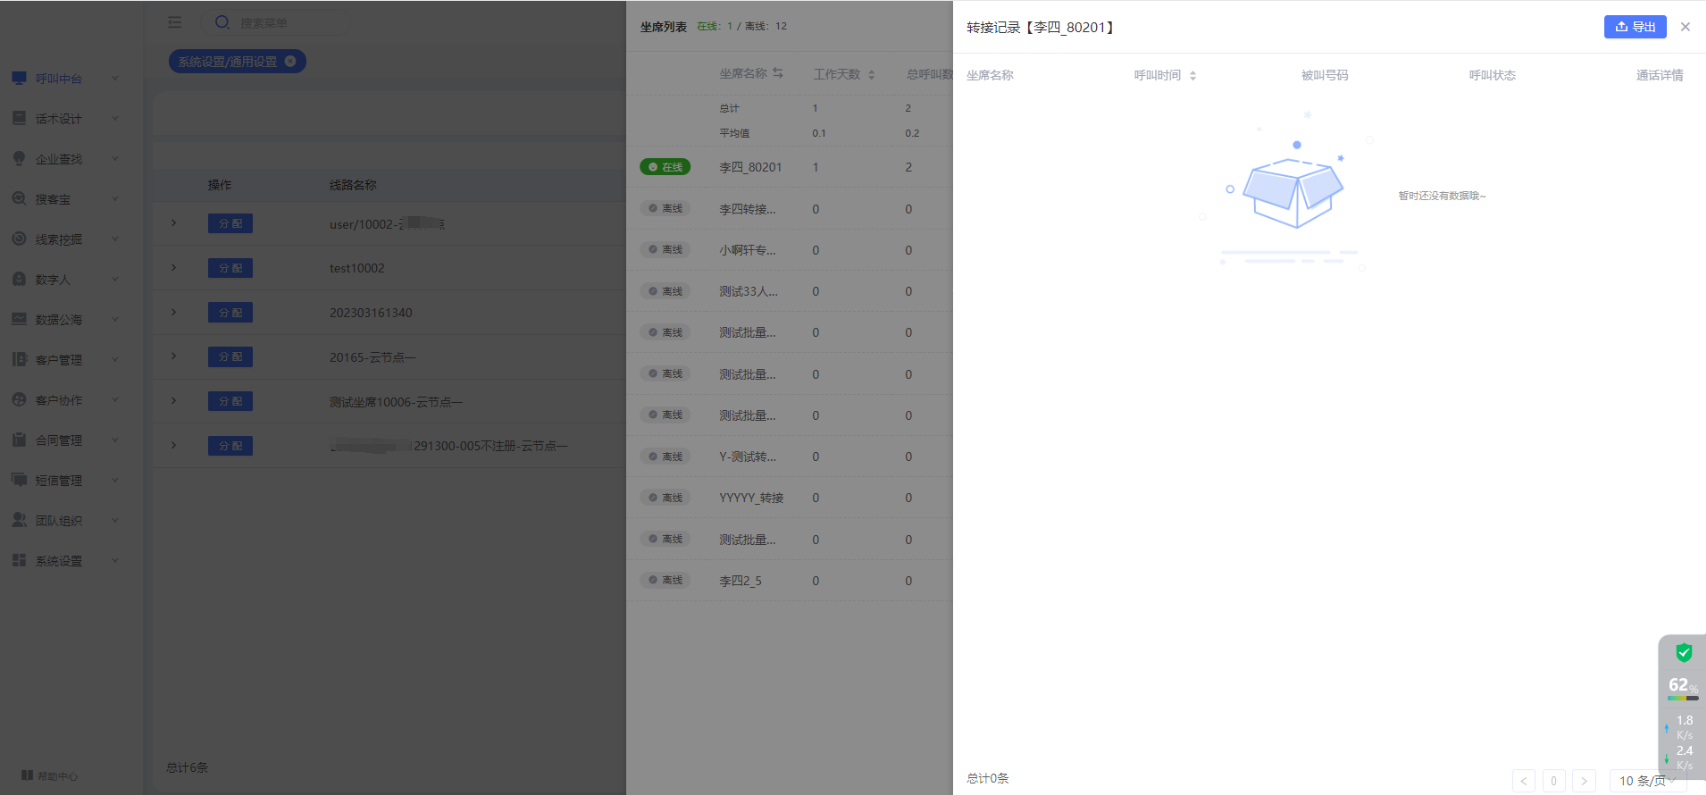Click 分配 button for 202303161340 line
This screenshot has height=795, width=1706.
[x=230, y=313]
